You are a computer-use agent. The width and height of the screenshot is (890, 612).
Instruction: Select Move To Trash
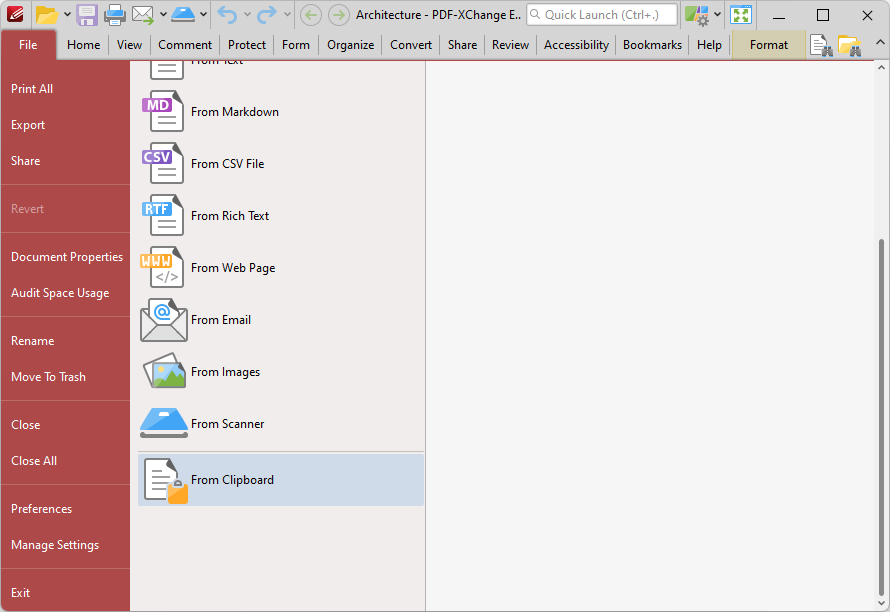pos(65,377)
